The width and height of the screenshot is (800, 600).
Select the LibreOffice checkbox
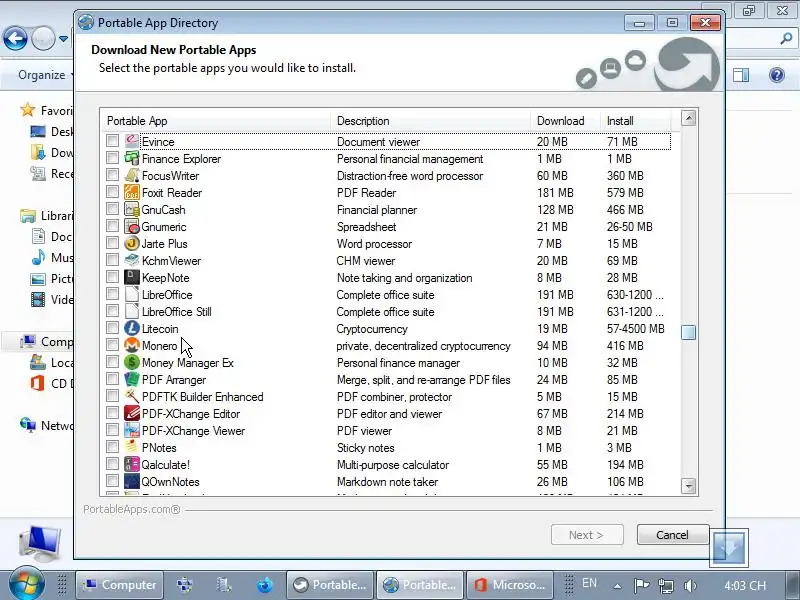pos(112,293)
